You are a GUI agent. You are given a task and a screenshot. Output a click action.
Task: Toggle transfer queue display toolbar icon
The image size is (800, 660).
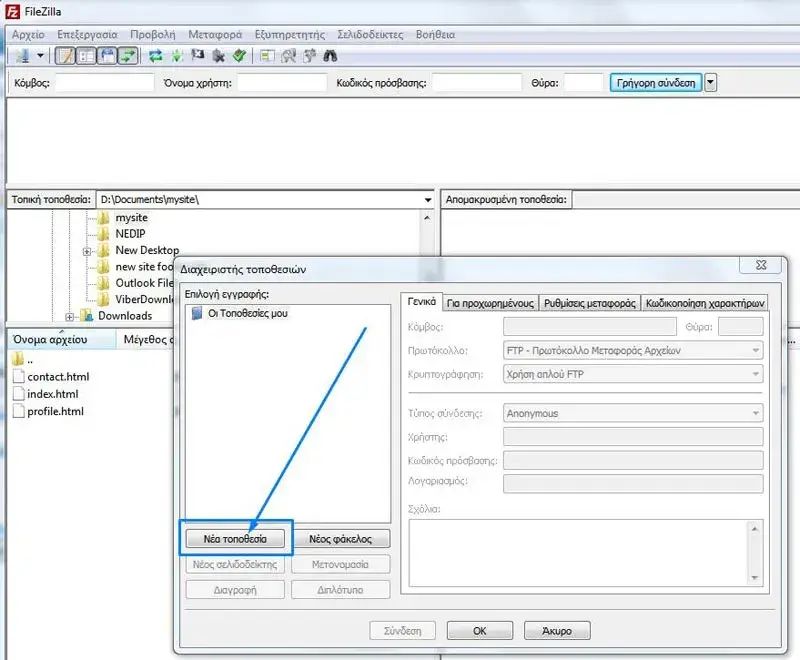coord(128,56)
